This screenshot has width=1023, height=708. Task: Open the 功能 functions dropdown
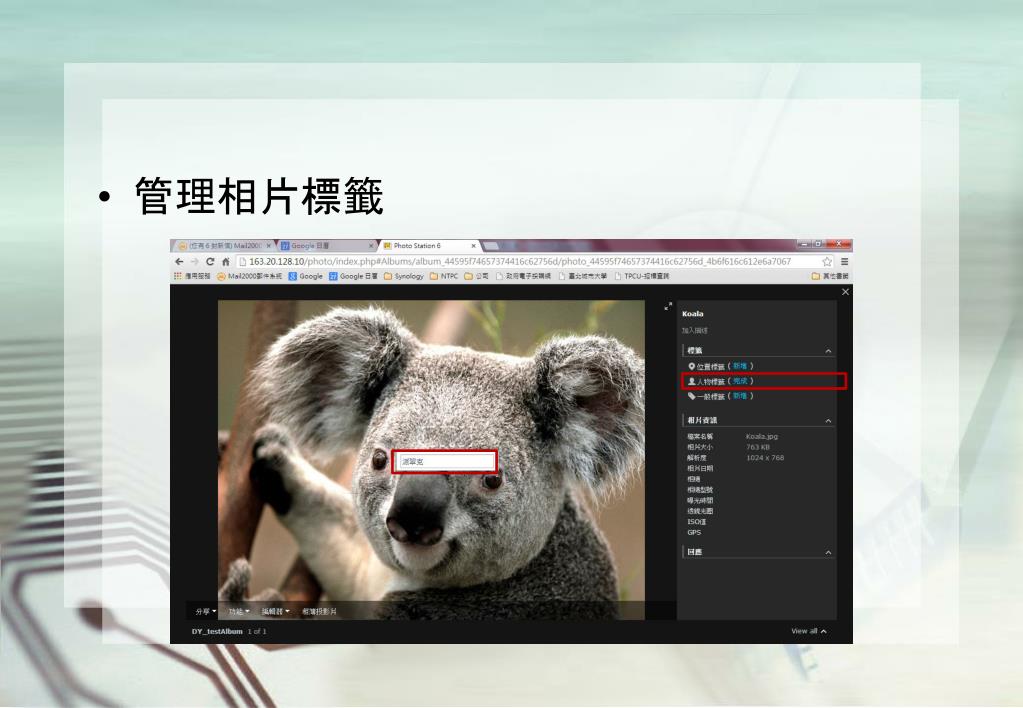coord(239,611)
